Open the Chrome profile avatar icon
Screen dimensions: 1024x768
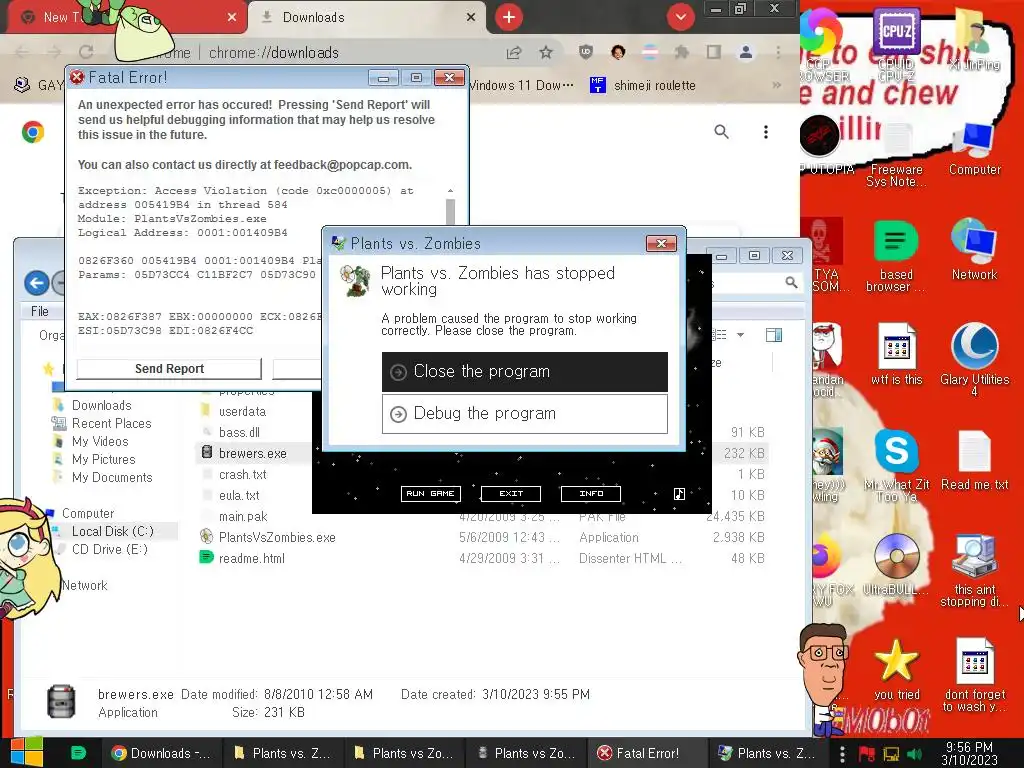pos(746,52)
